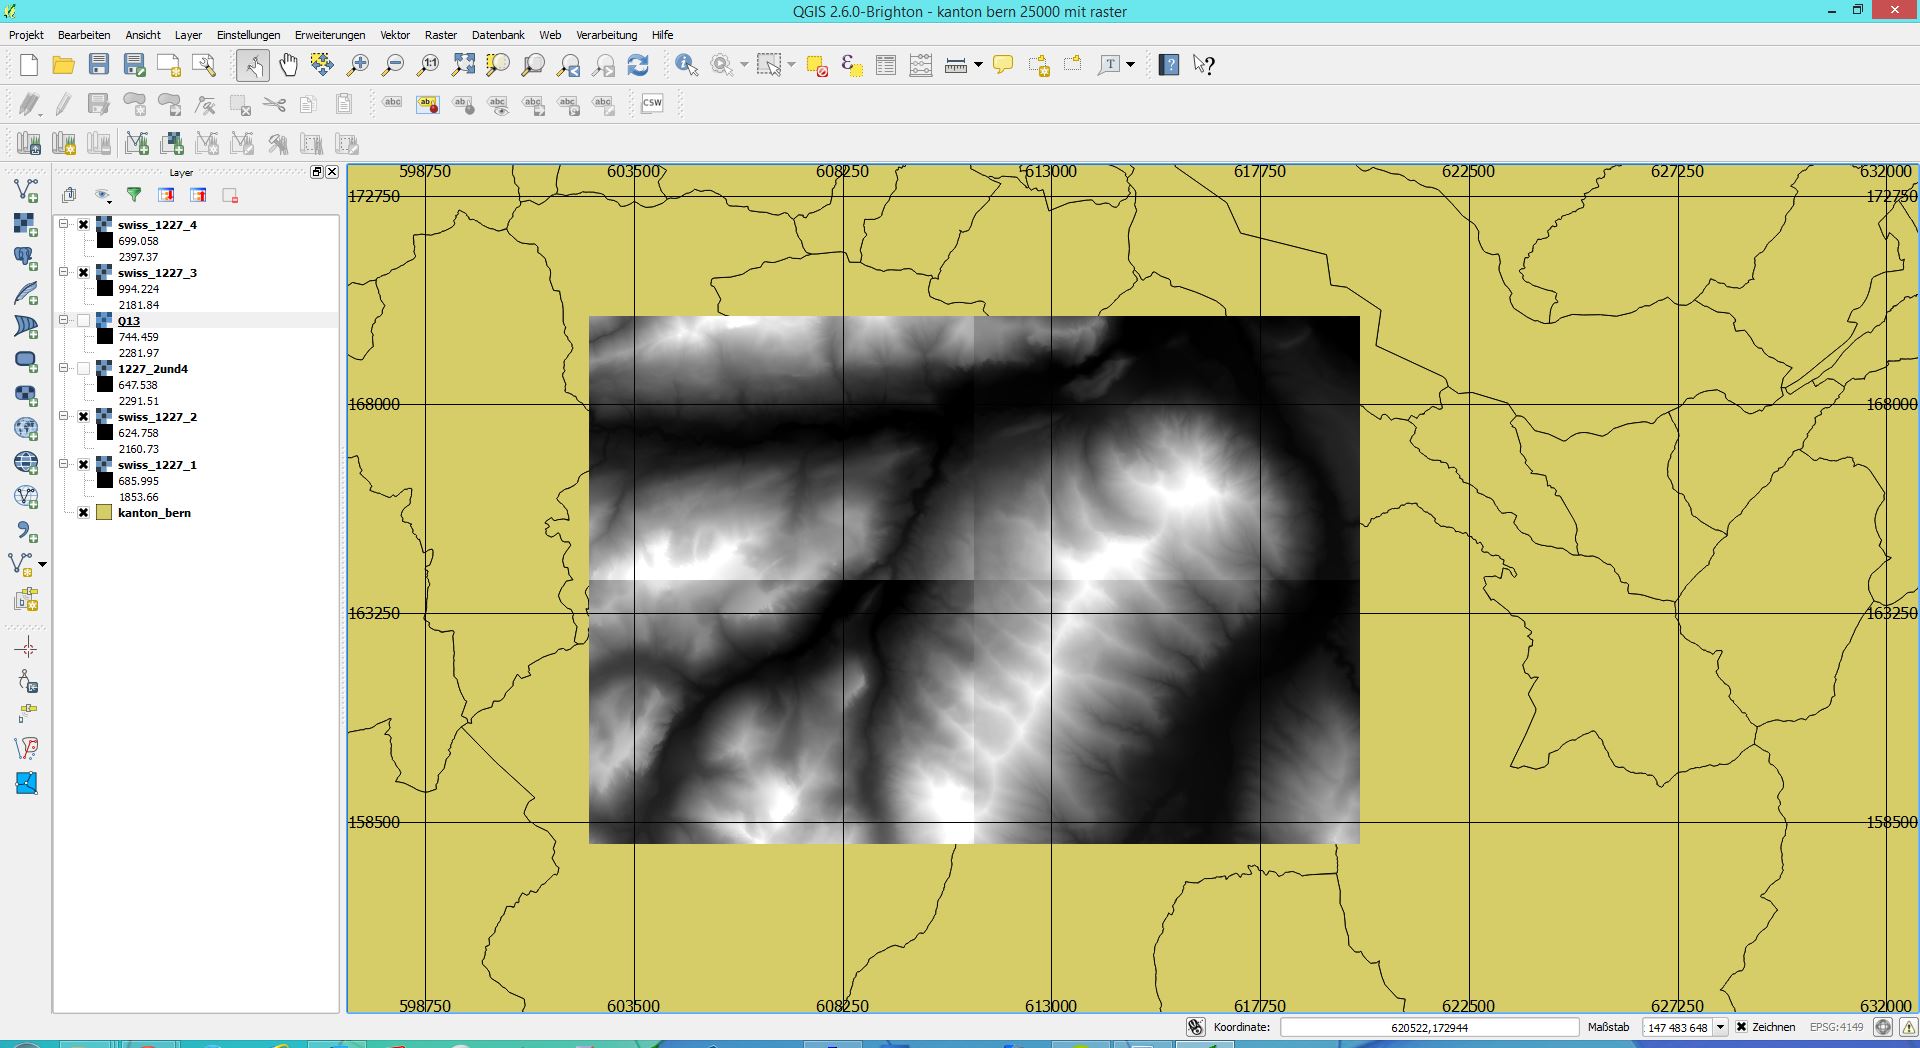
Task: Click the black swatch under swiss_1227_3
Action: click(x=105, y=289)
